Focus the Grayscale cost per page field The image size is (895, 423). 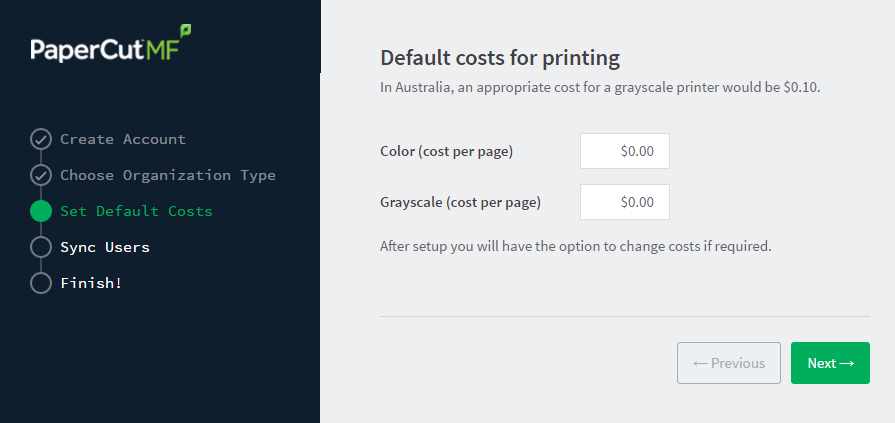624,202
